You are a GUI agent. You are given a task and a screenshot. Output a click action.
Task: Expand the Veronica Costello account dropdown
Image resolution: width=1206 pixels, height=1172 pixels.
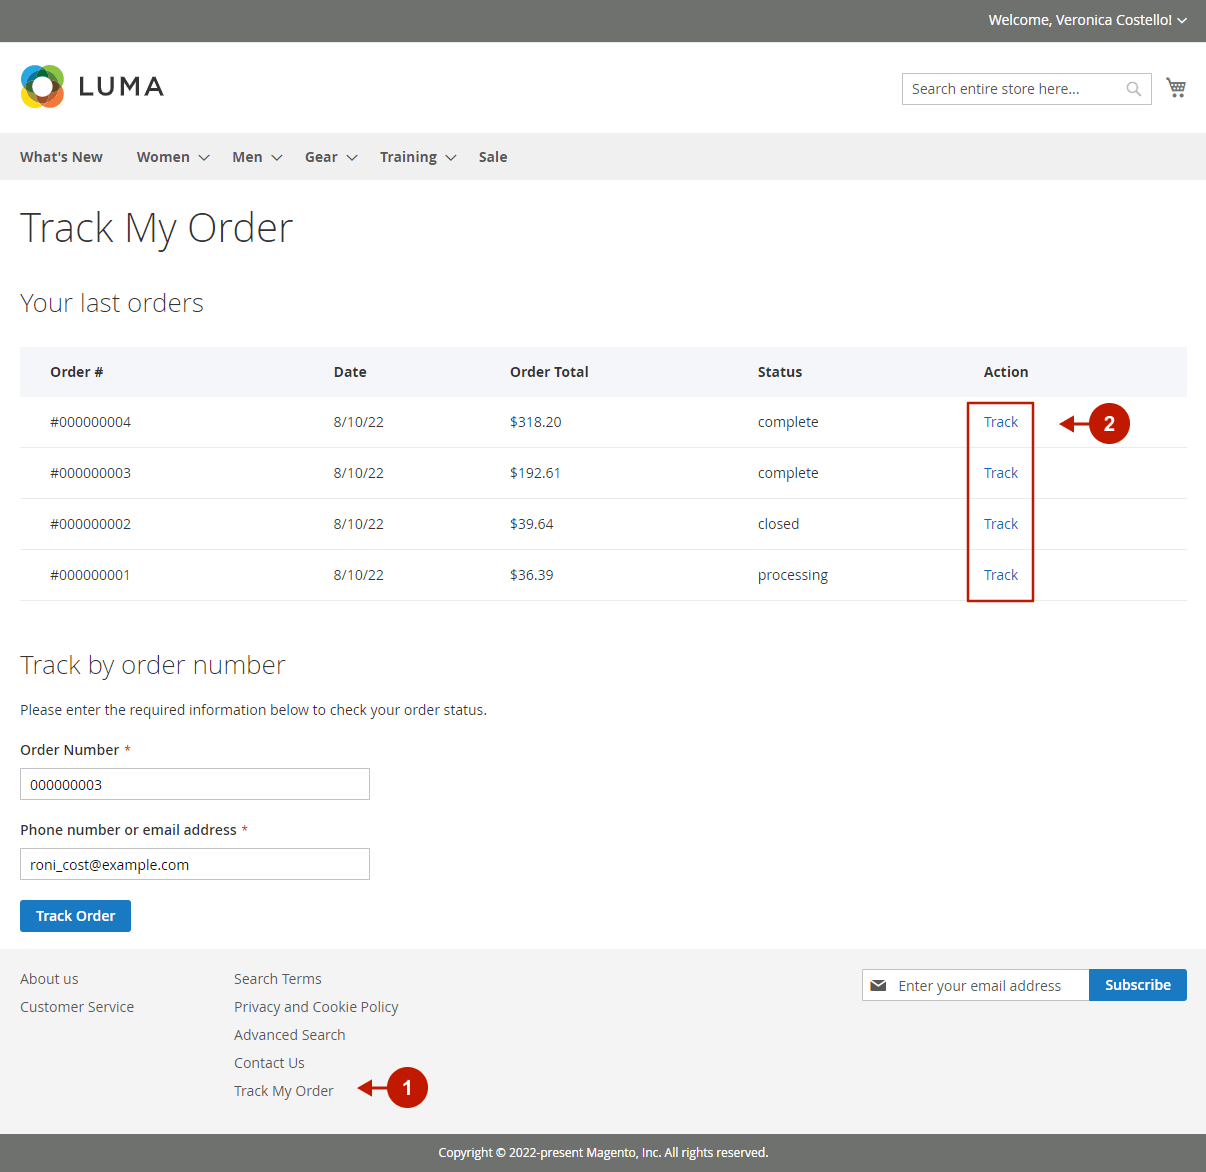(x=1181, y=20)
